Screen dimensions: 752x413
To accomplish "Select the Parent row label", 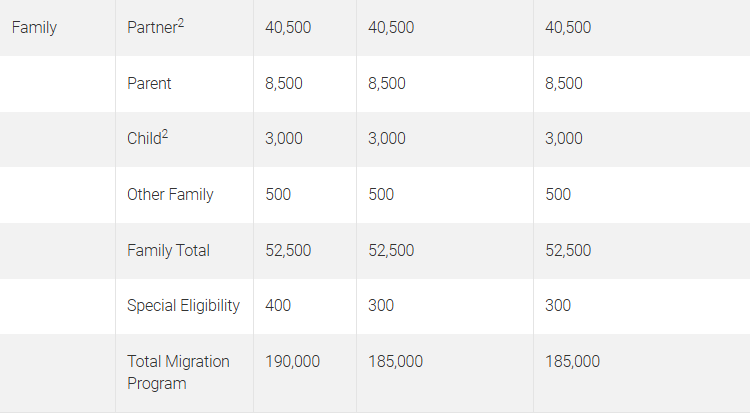I will point(149,84).
